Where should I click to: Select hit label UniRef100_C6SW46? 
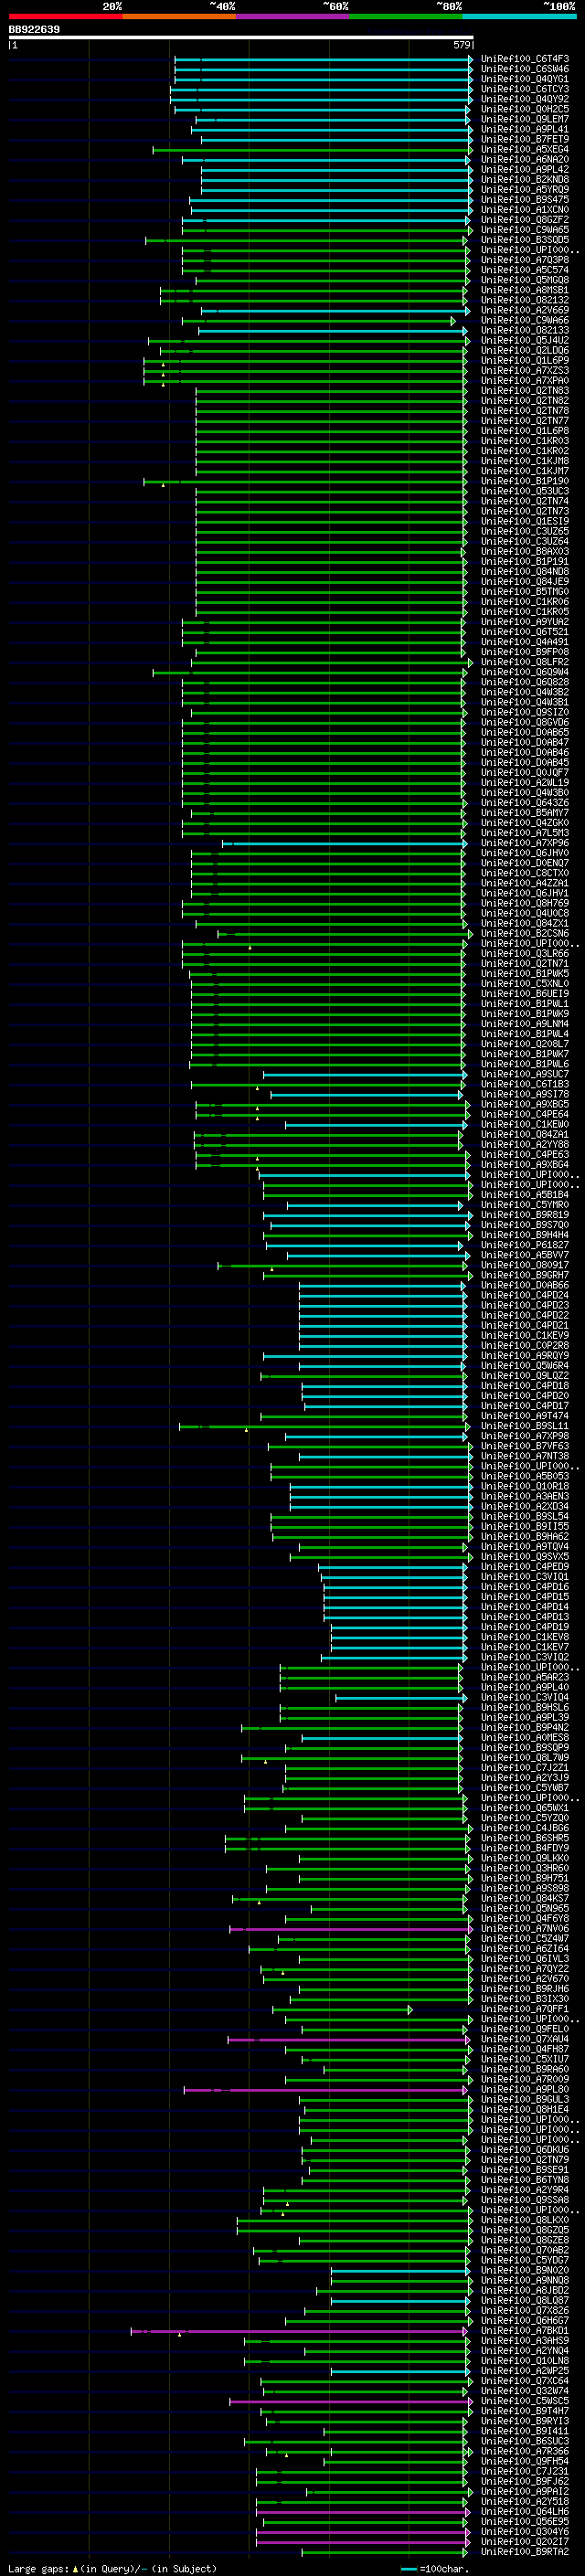tap(525, 70)
